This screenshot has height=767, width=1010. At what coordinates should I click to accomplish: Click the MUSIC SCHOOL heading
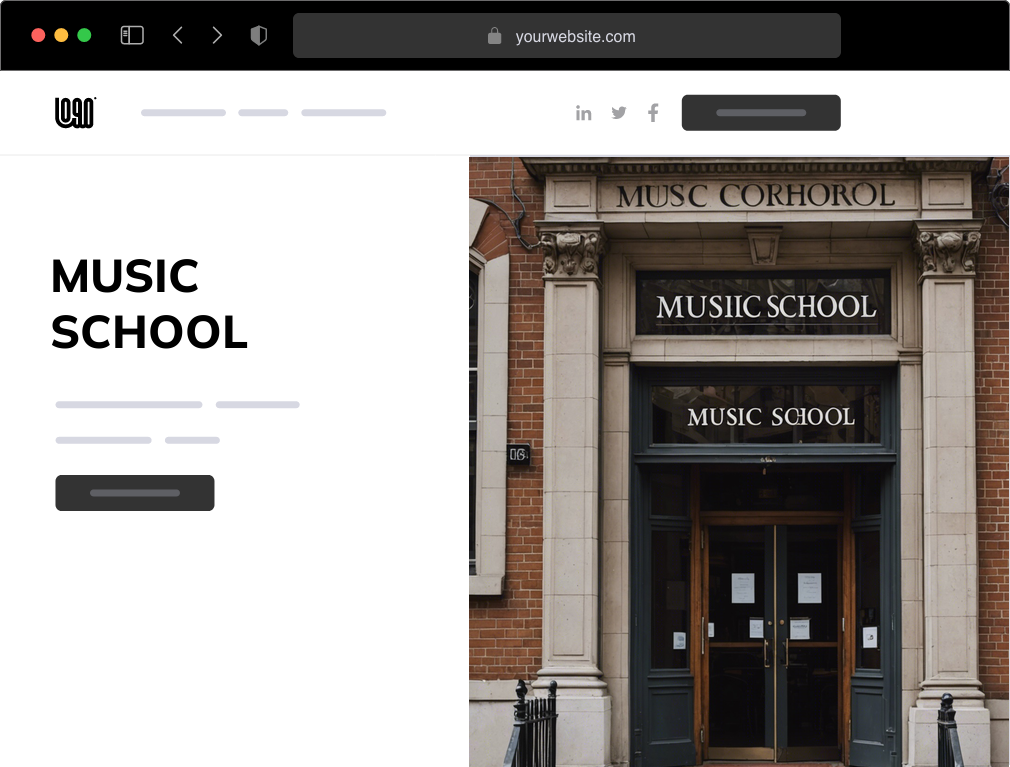point(149,303)
